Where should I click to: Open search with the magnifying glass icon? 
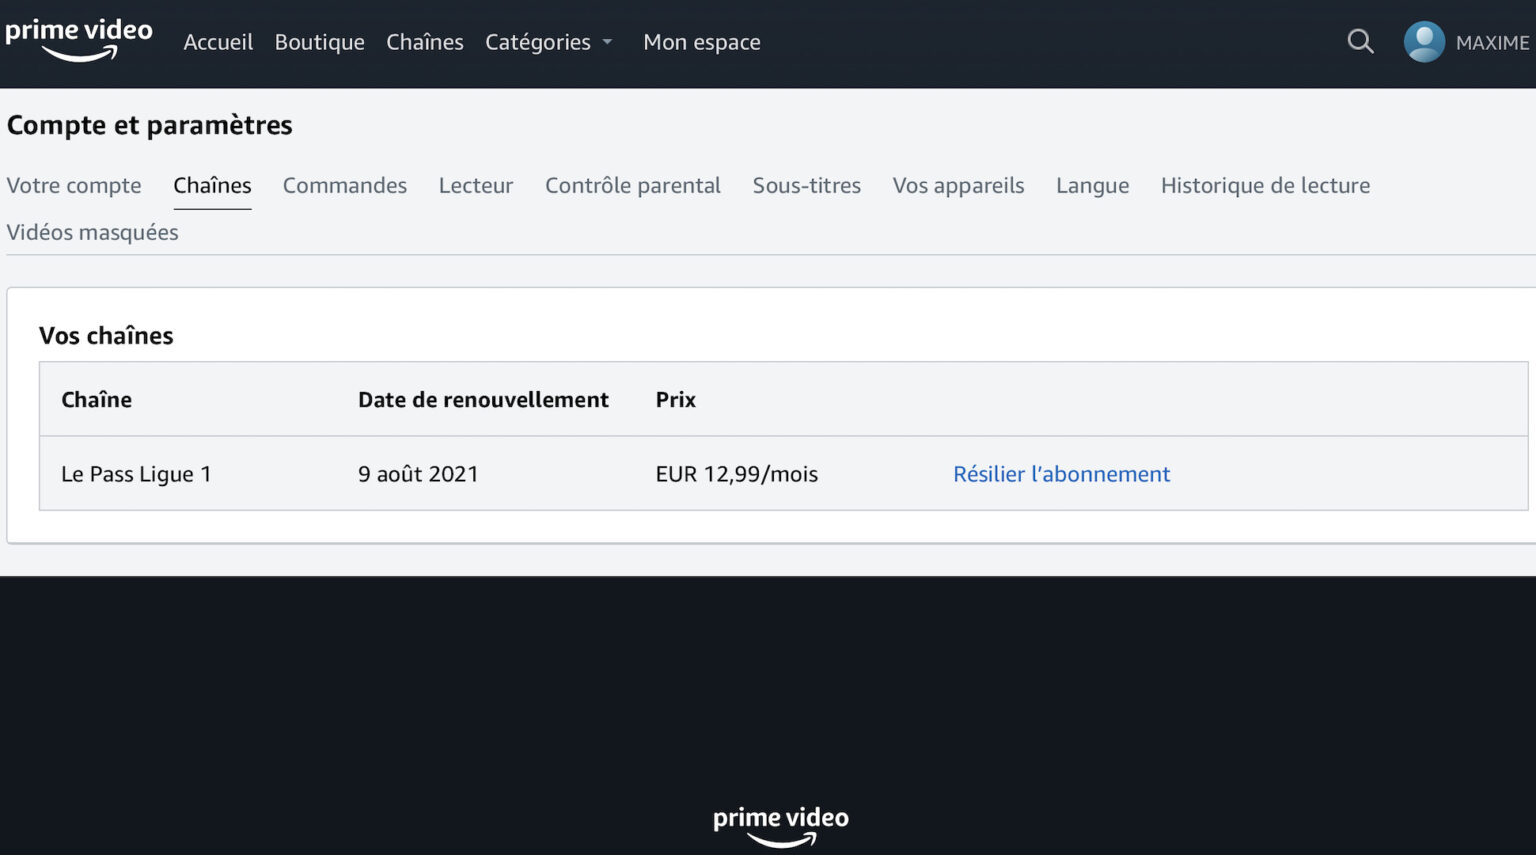pyautogui.click(x=1360, y=42)
